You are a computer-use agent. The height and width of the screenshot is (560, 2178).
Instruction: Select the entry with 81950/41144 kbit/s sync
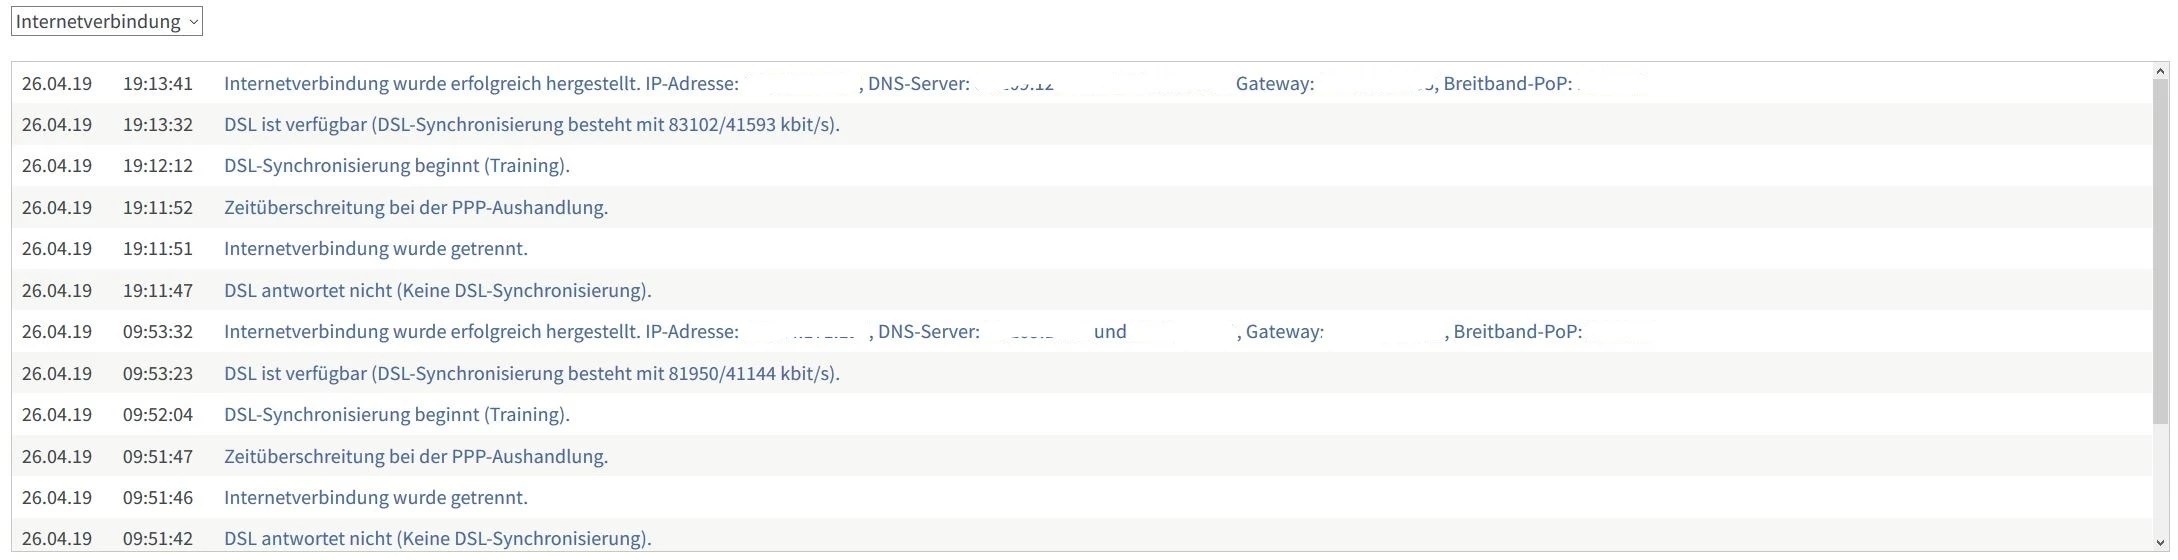(1082, 373)
